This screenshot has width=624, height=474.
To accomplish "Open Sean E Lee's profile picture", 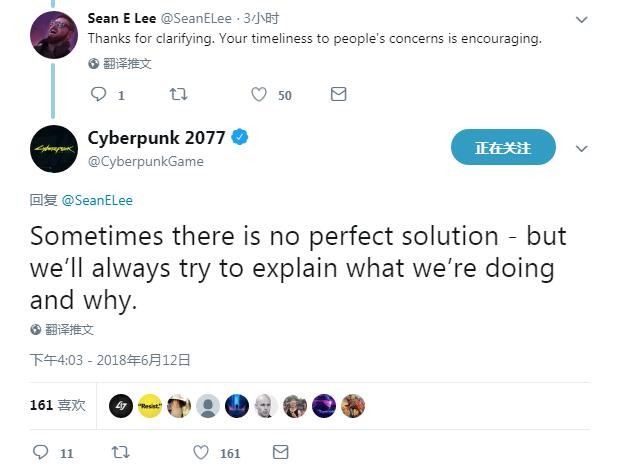I will pyautogui.click(x=54, y=35).
